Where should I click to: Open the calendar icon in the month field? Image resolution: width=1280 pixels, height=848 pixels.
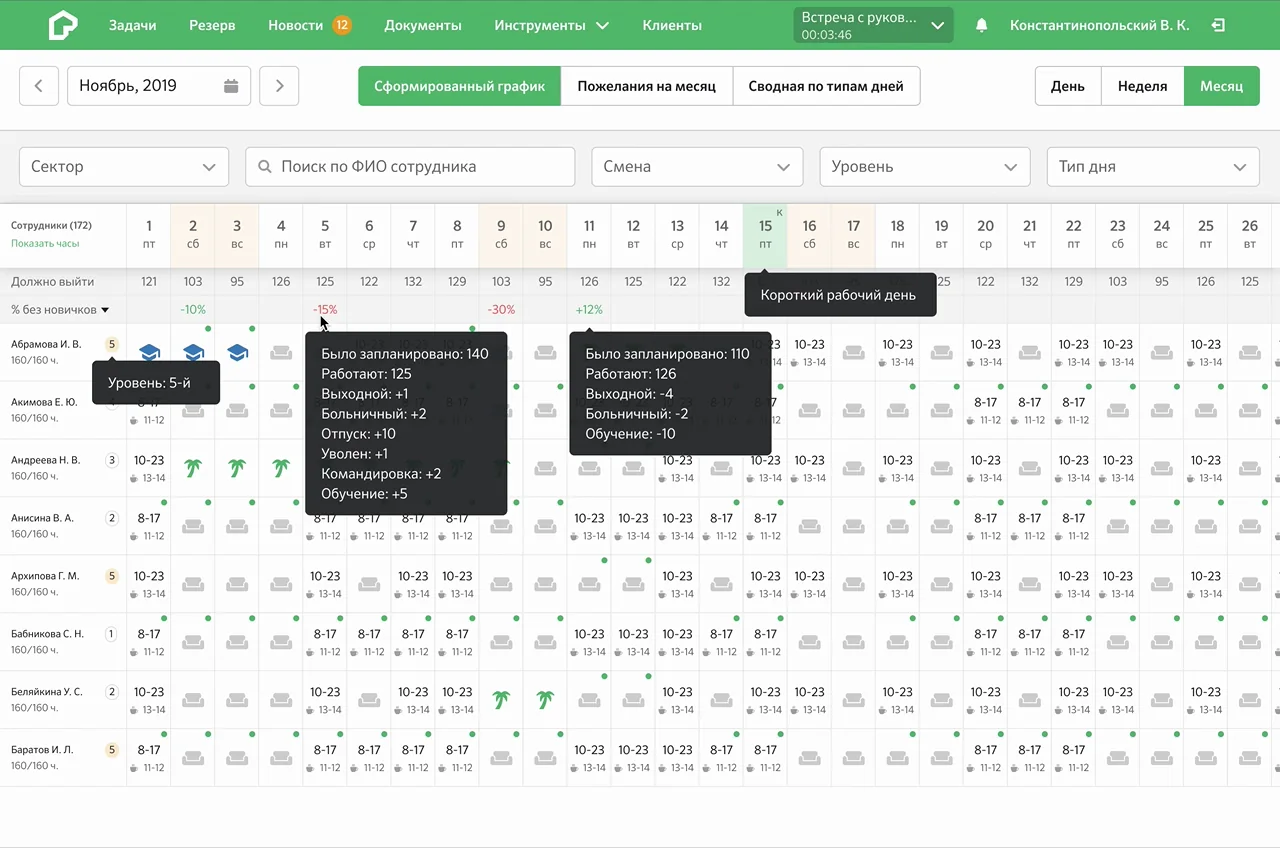(x=231, y=86)
